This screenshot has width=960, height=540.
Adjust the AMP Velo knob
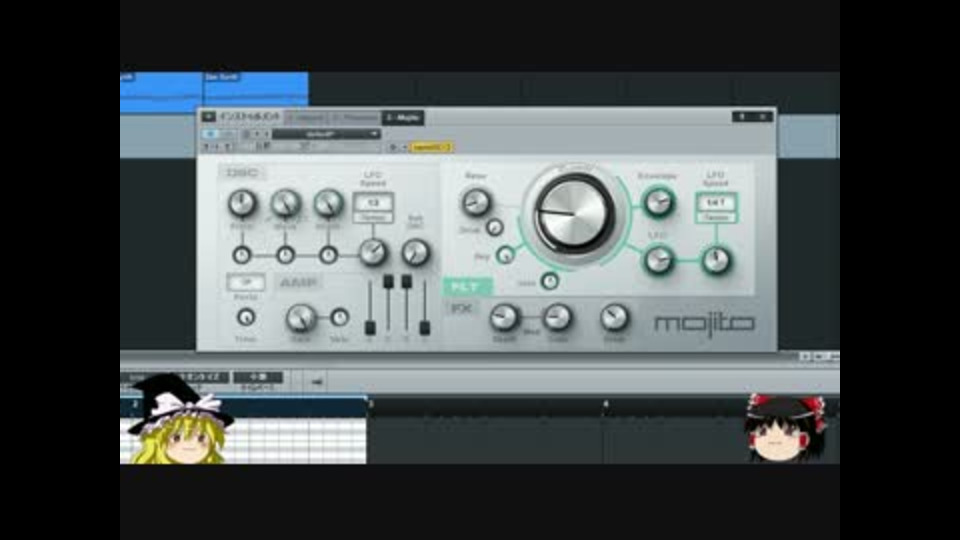point(339,317)
